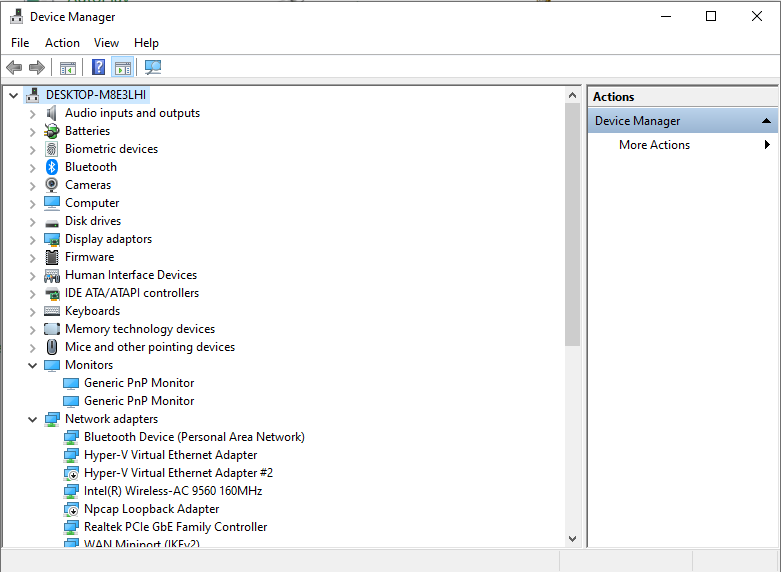781x572 pixels.
Task: Expand the Display adaptors chevron
Action: click(32, 240)
